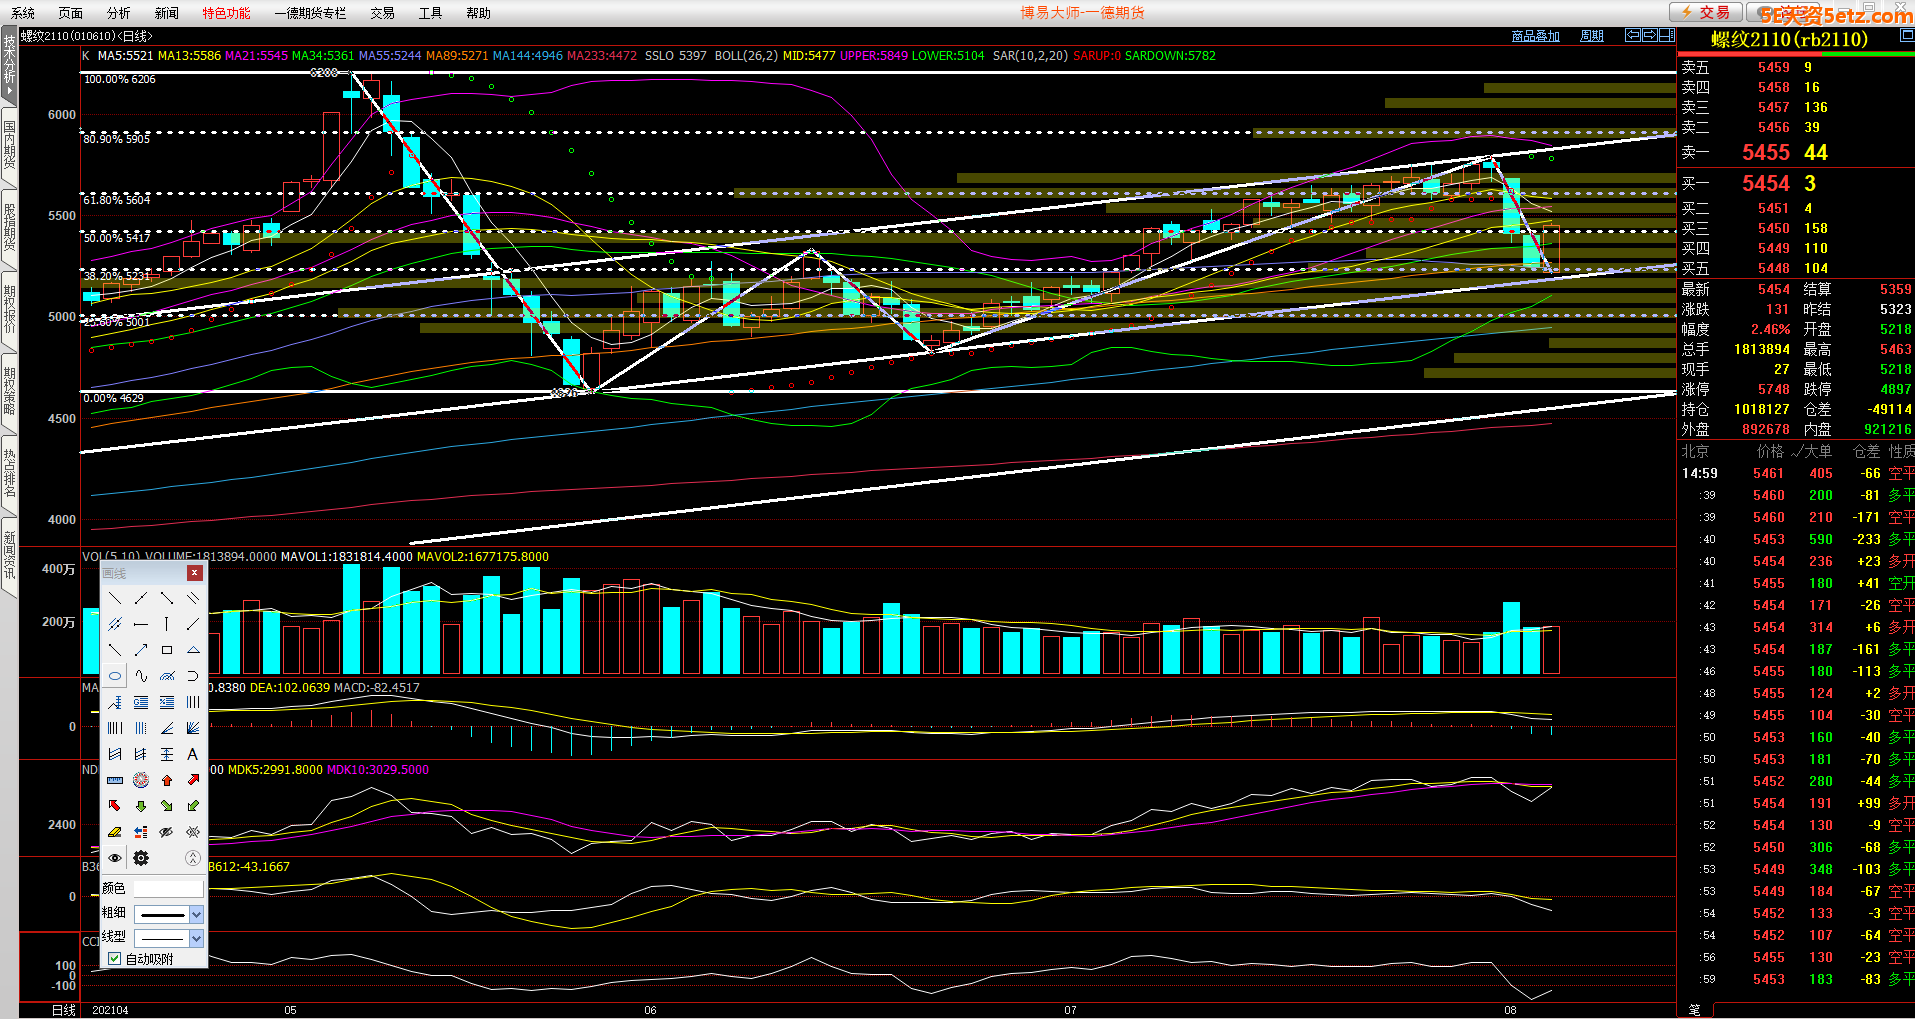Select the text annotation 'A' tool
This screenshot has height=1019, width=1915.
[x=193, y=754]
